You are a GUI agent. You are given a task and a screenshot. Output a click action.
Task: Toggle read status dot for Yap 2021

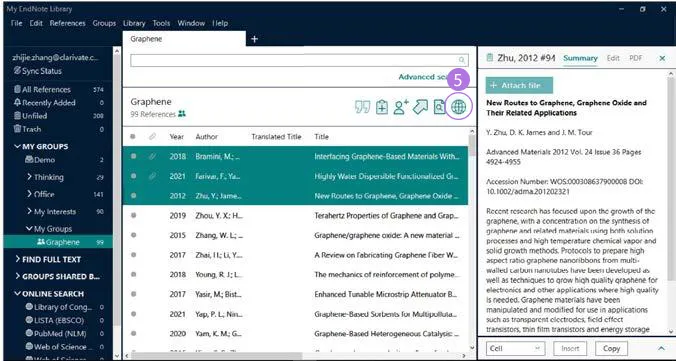click(x=133, y=314)
